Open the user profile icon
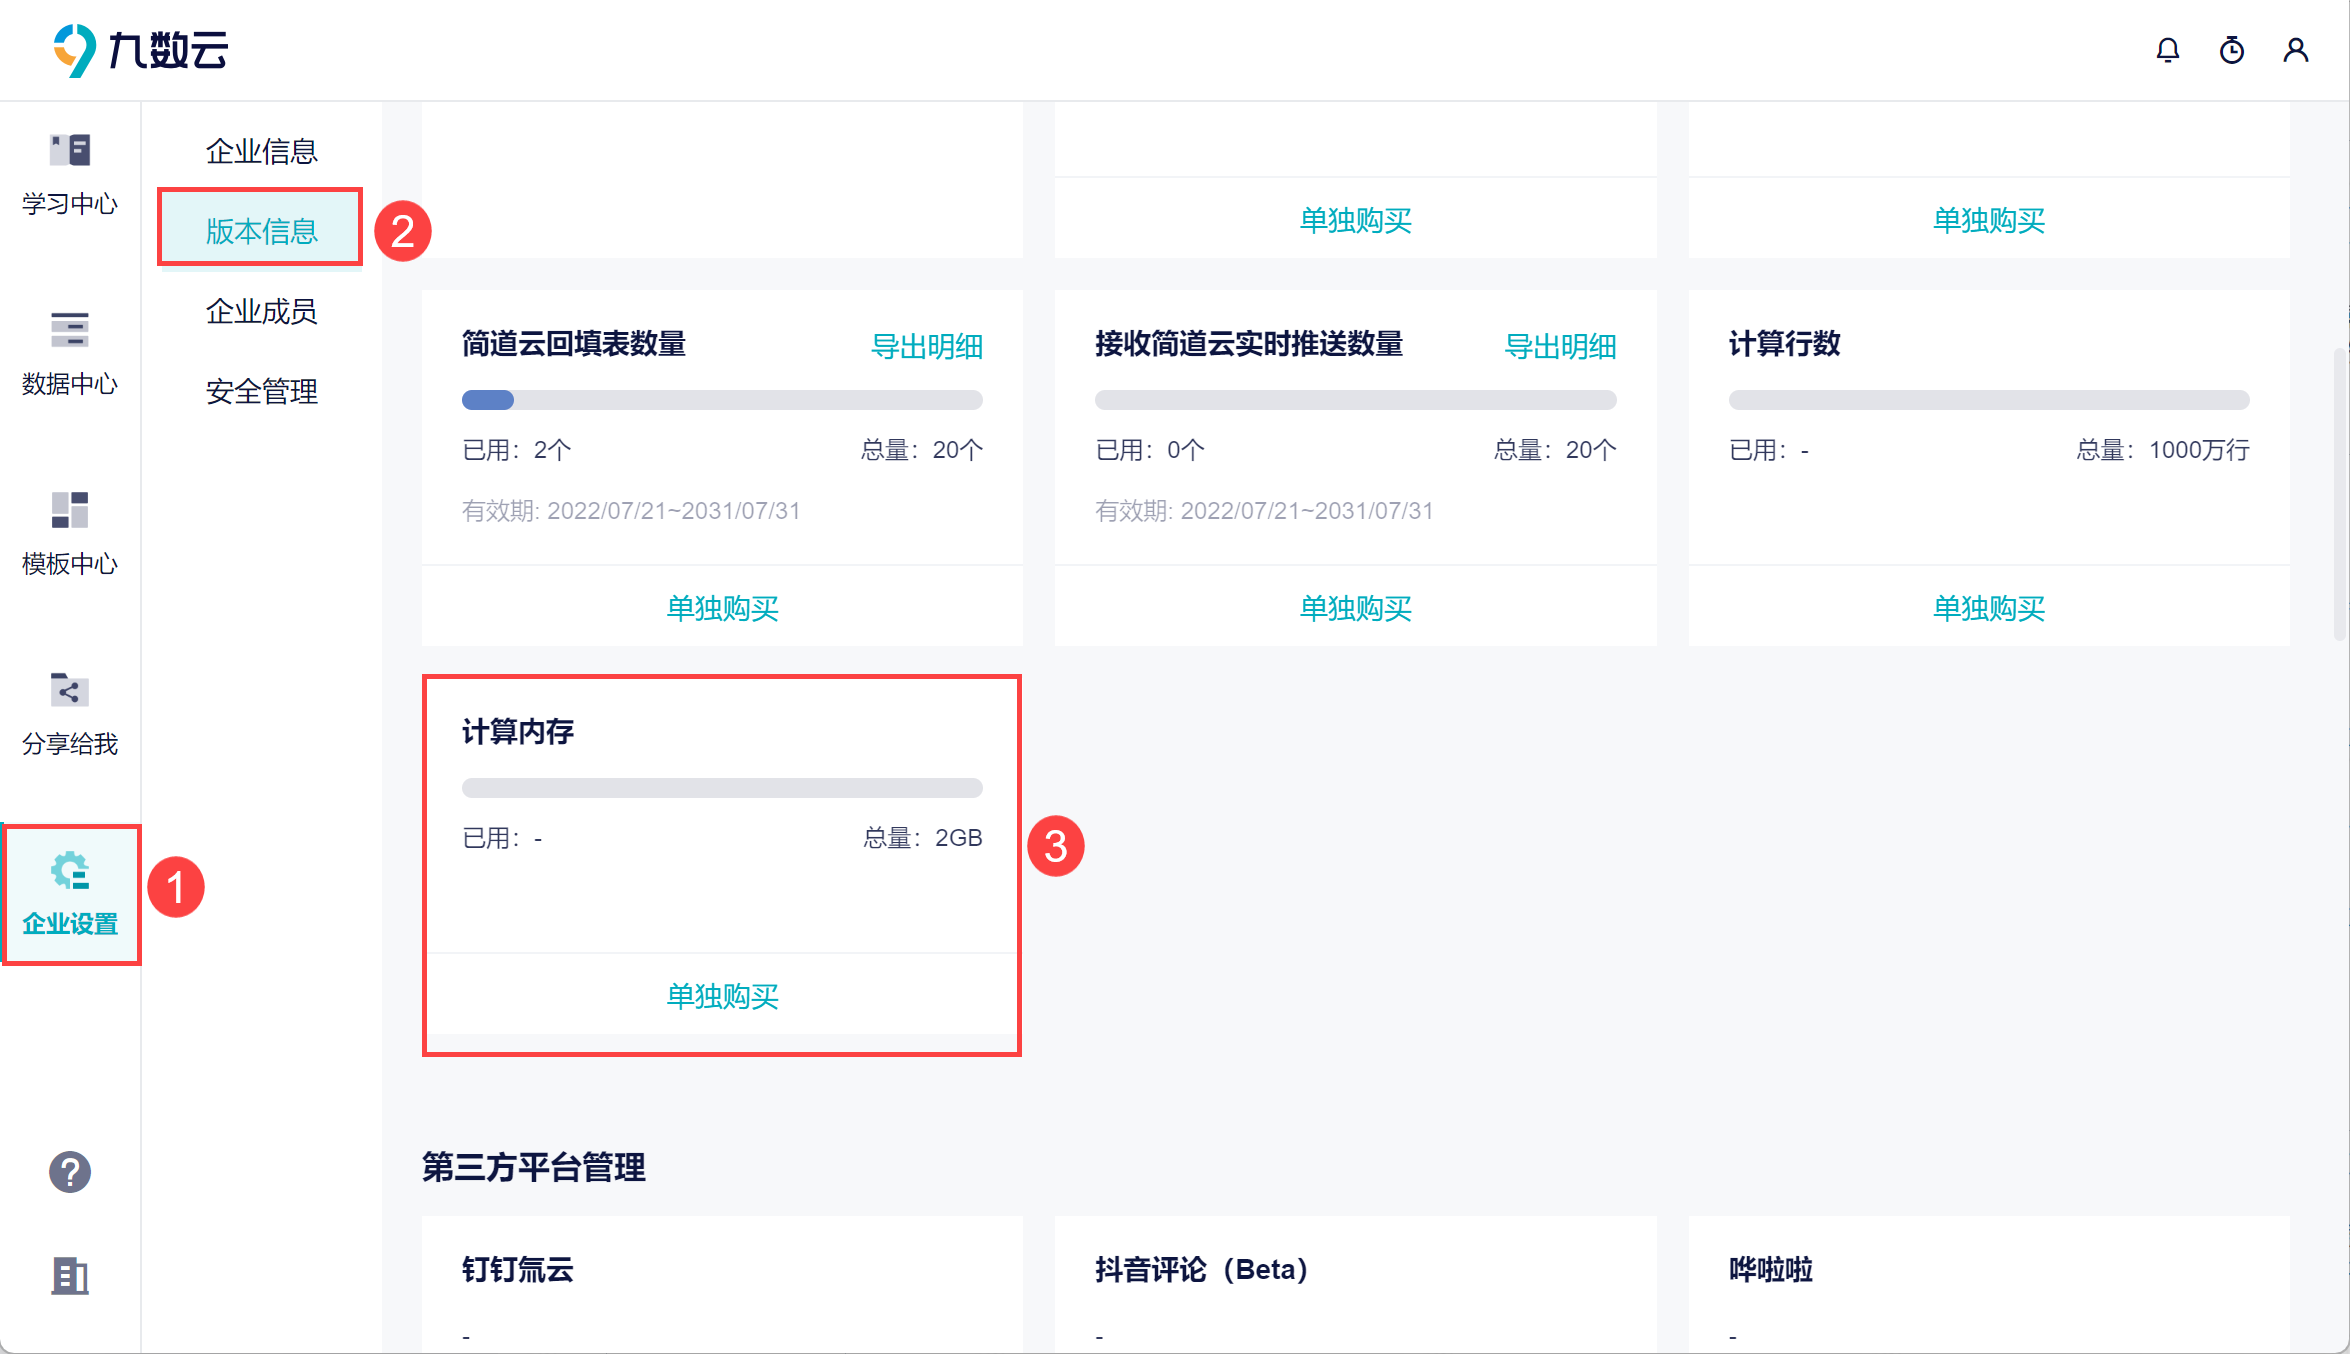2350x1354 pixels. point(2295,50)
